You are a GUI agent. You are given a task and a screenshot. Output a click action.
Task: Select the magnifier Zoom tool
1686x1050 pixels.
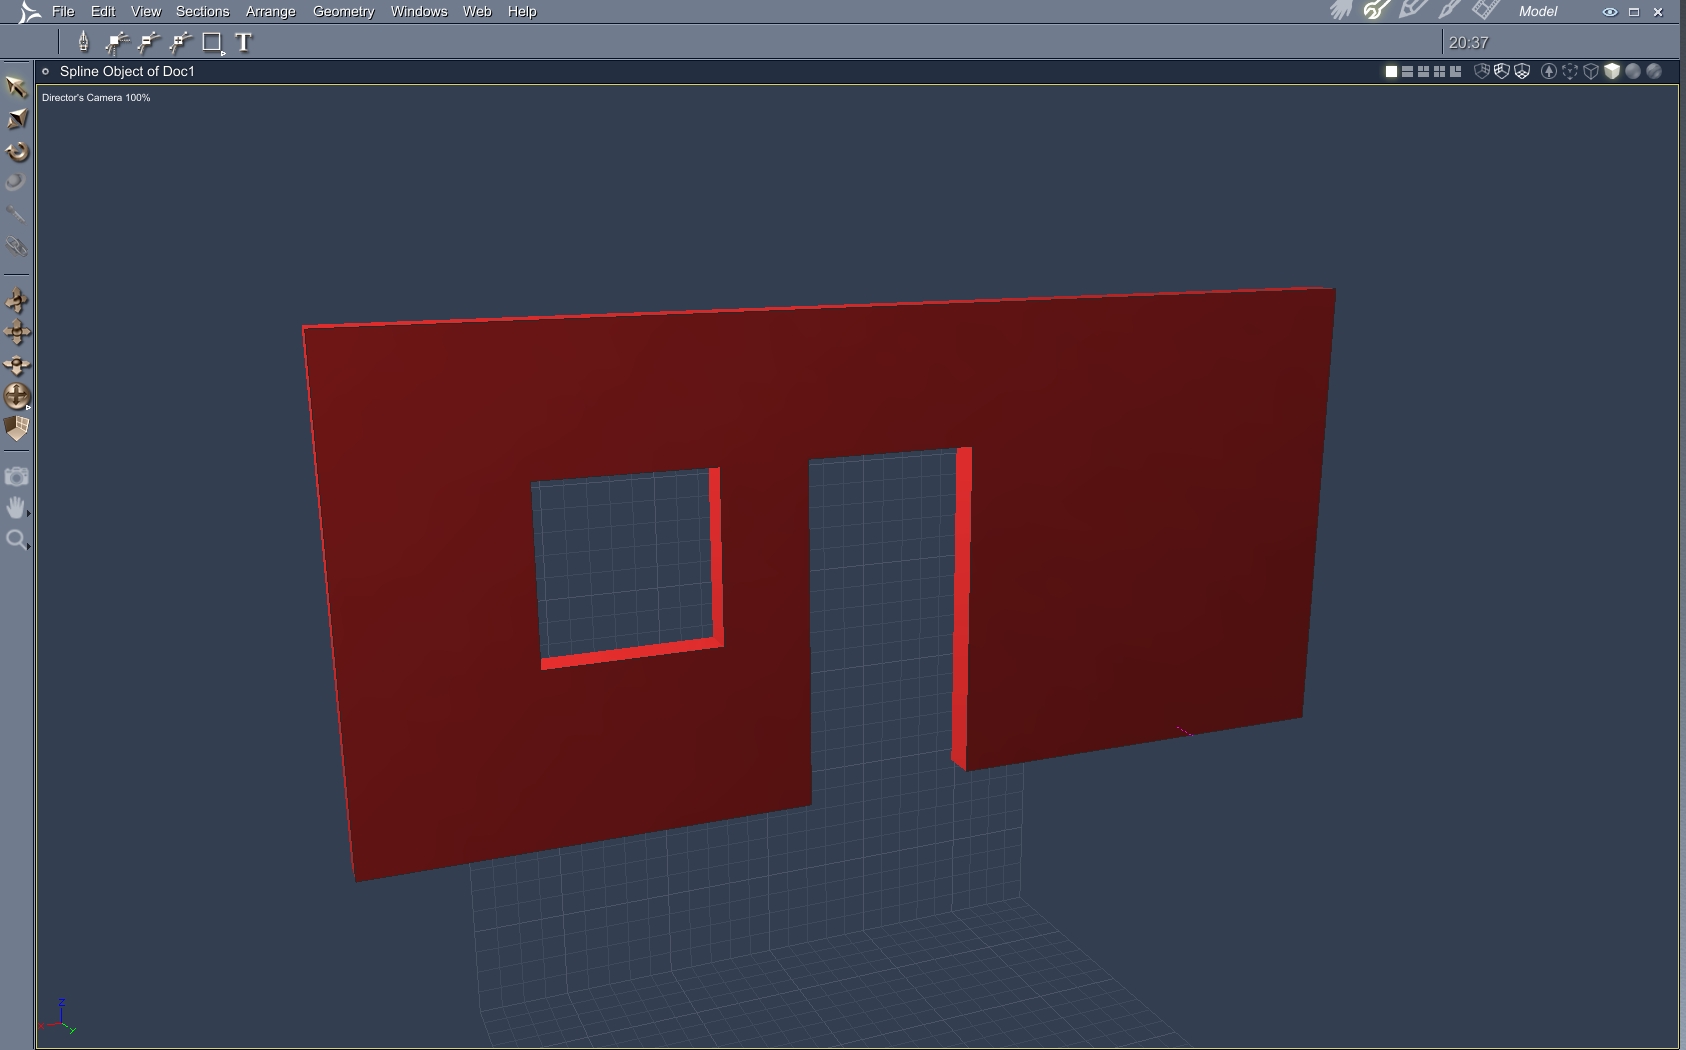coord(16,540)
